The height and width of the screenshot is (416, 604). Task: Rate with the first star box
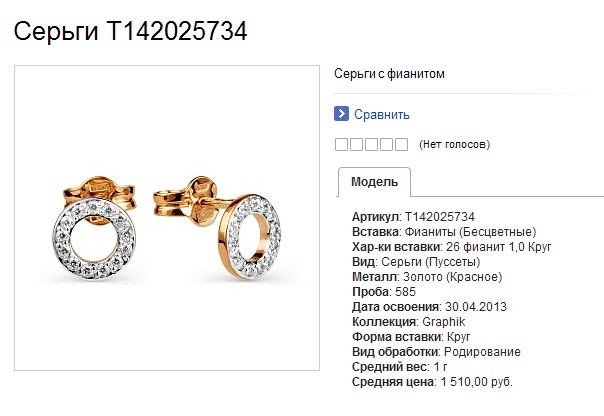point(341,145)
